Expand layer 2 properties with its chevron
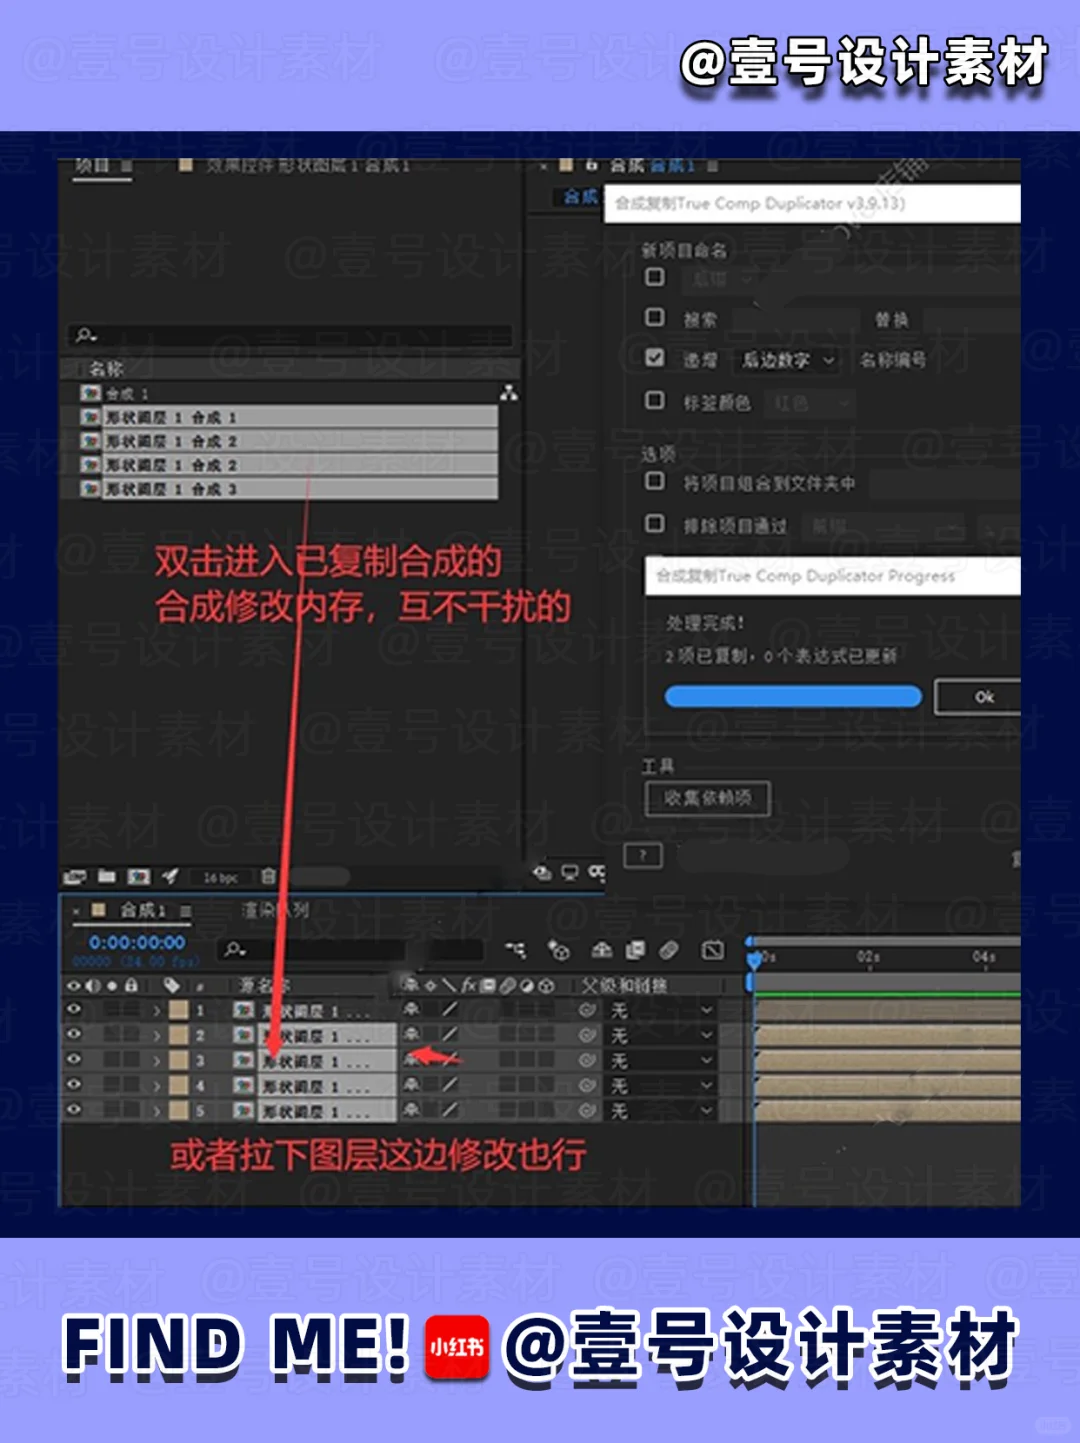This screenshot has width=1080, height=1443. click(156, 1034)
